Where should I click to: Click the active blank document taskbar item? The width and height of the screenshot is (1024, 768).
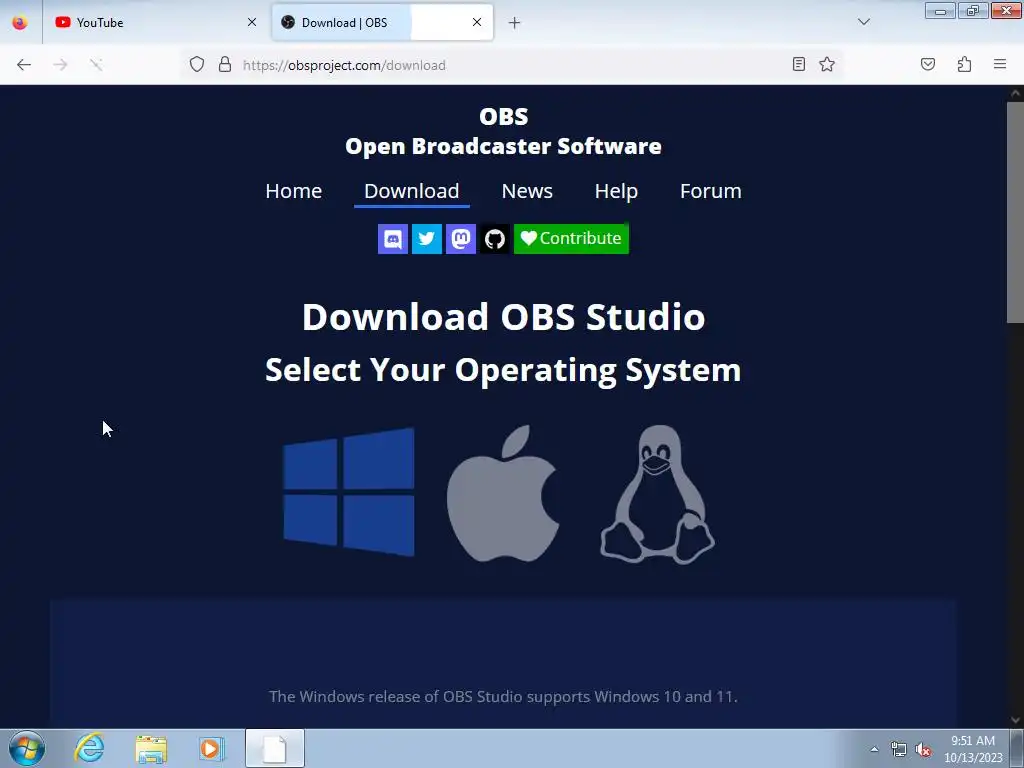(x=275, y=748)
